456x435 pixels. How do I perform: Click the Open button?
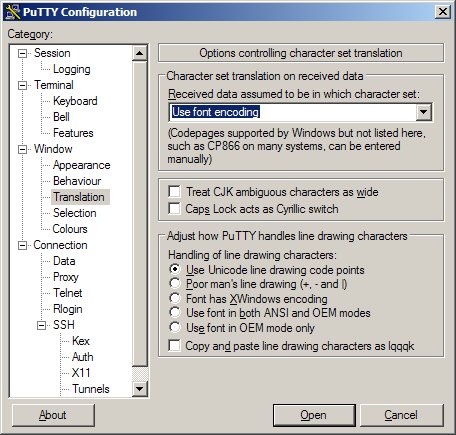[x=314, y=415]
